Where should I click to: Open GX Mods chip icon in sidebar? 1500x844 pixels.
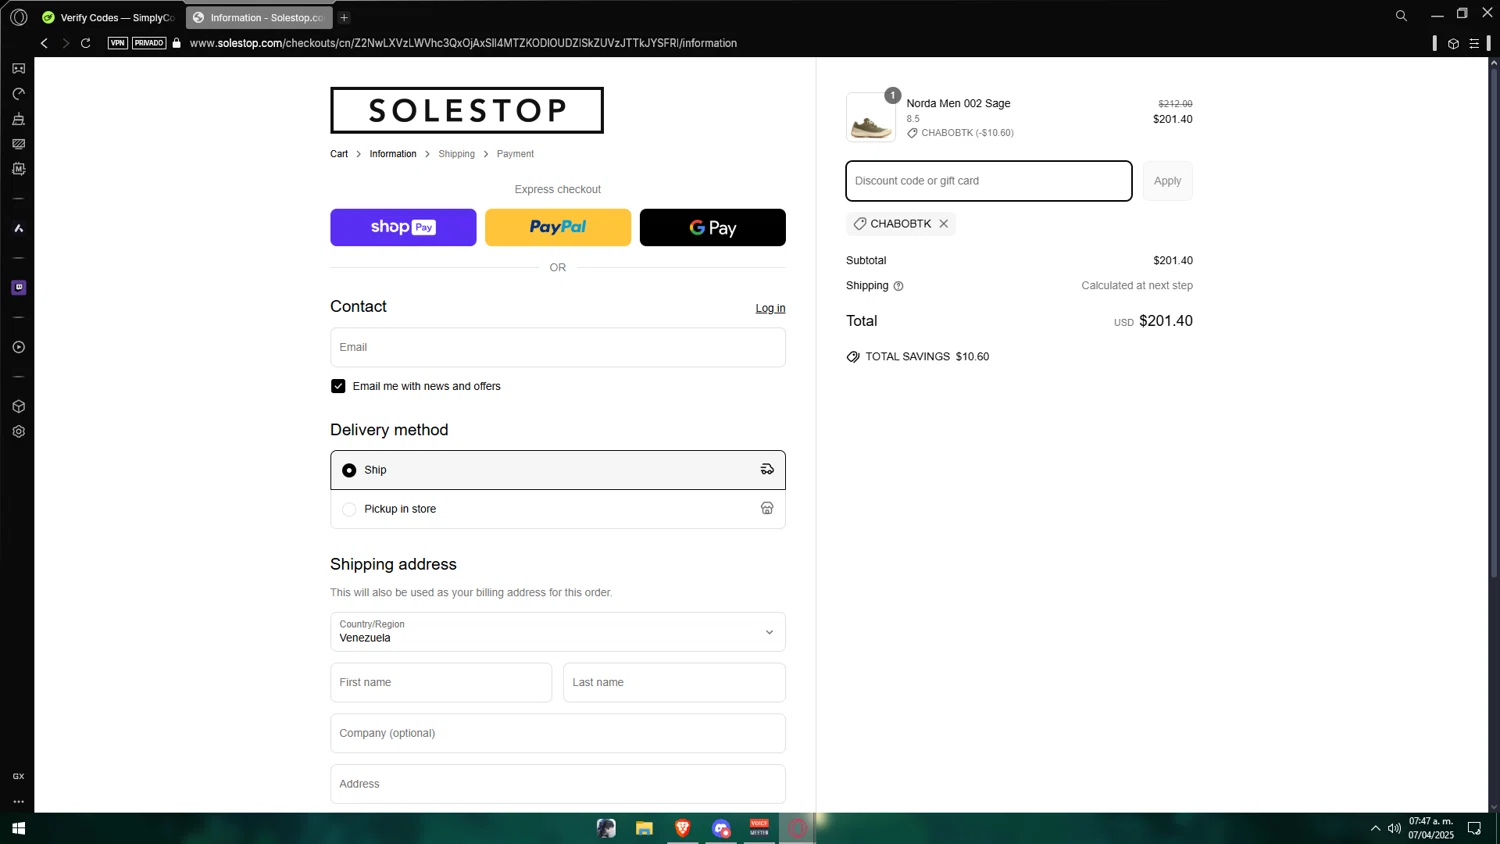[18, 169]
